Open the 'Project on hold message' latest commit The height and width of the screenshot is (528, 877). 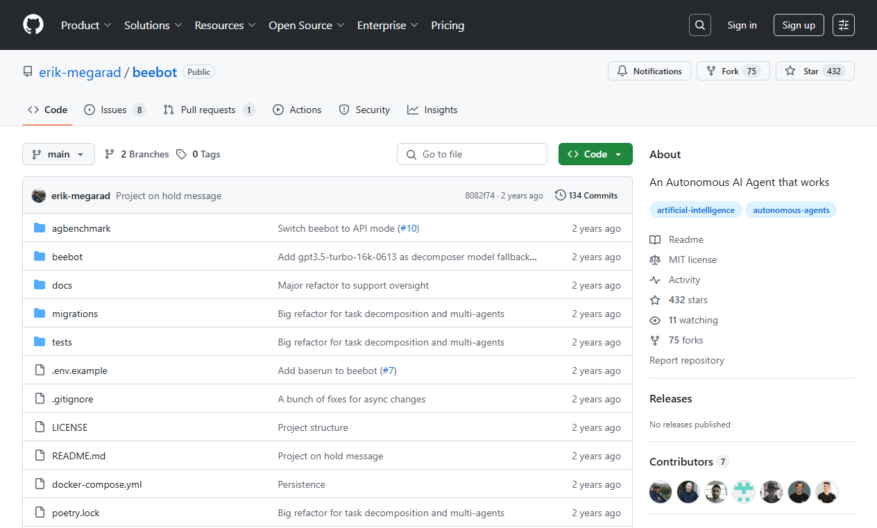pyautogui.click(x=168, y=196)
